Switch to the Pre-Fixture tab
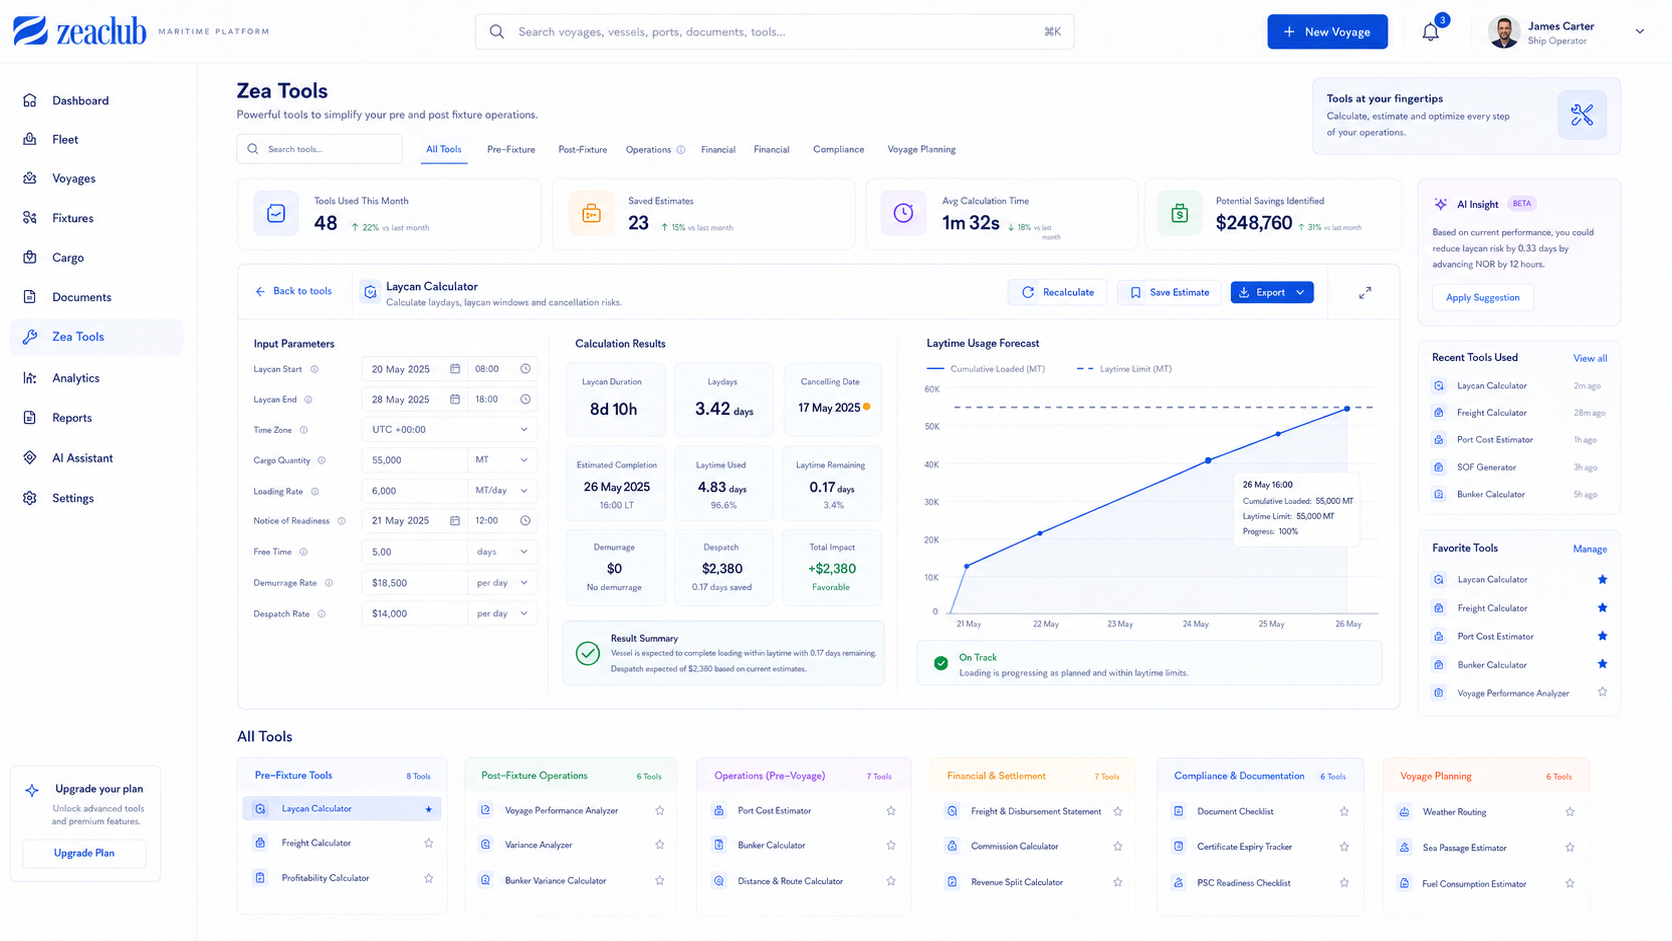Viewport: 1672px width, 941px height. point(511,150)
